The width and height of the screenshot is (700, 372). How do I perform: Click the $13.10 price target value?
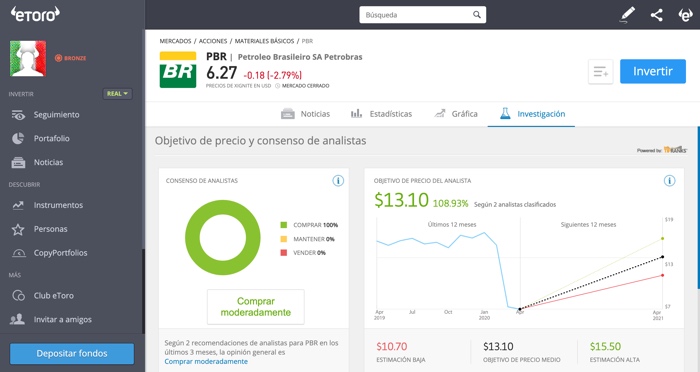click(x=401, y=200)
